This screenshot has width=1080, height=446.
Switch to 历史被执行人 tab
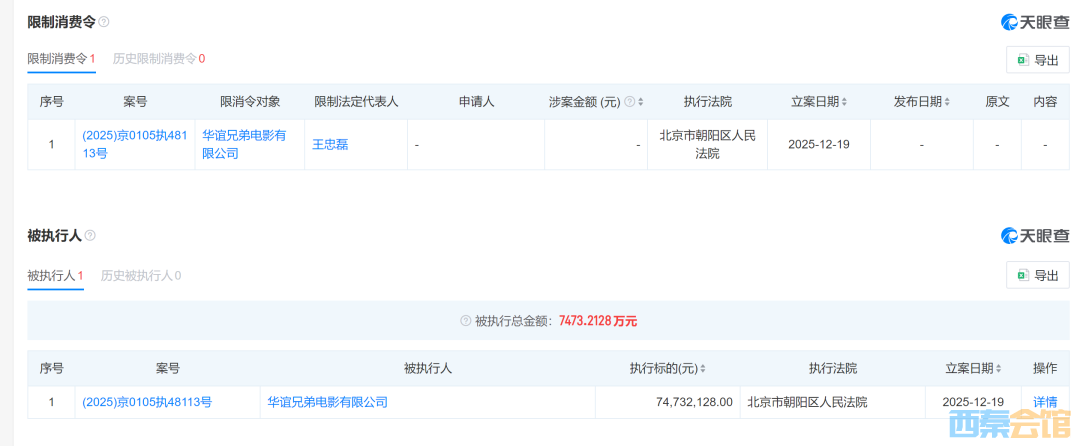pyautogui.click(x=140, y=275)
